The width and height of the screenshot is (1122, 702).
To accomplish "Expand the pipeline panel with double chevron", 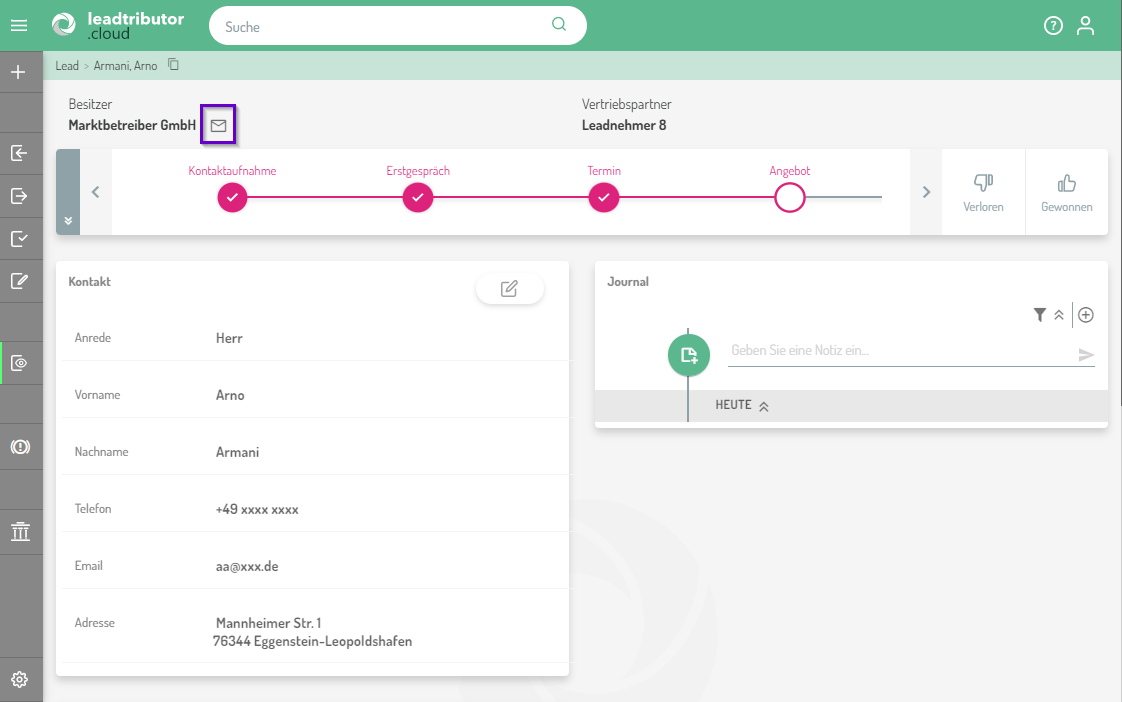I will tap(68, 220).
